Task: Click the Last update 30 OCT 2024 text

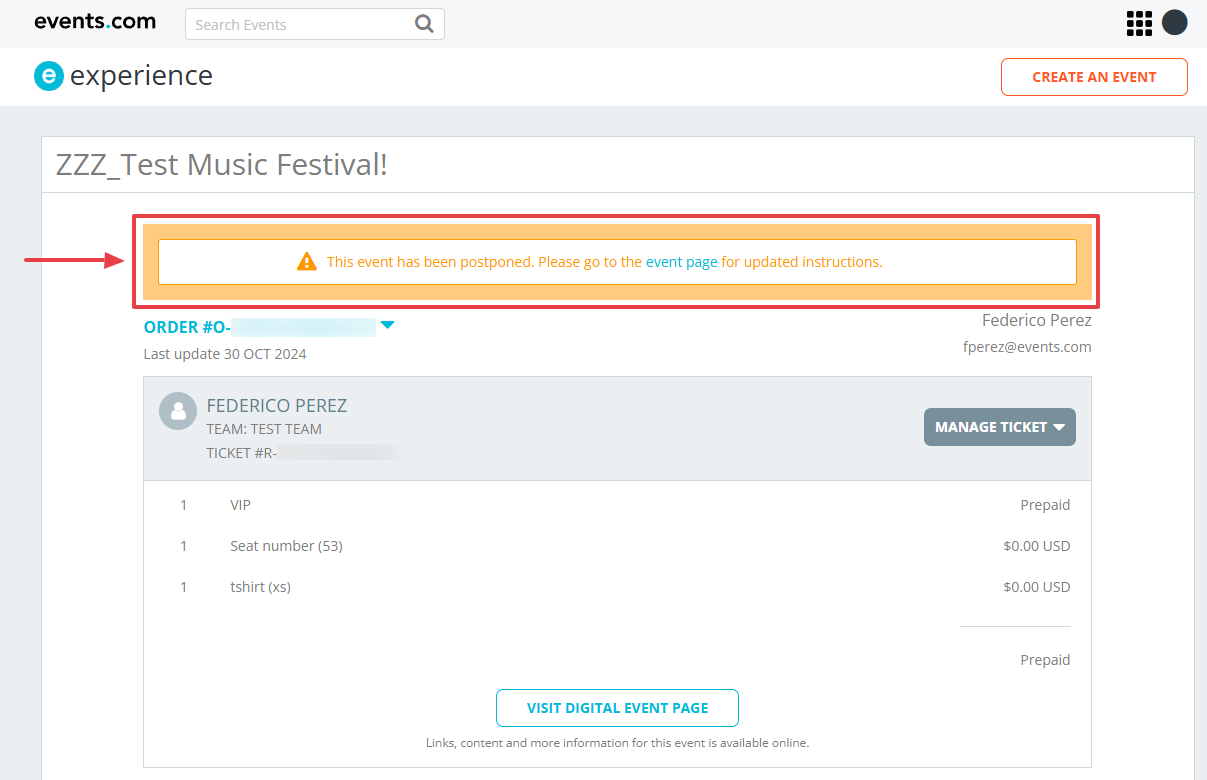Action: 225,354
